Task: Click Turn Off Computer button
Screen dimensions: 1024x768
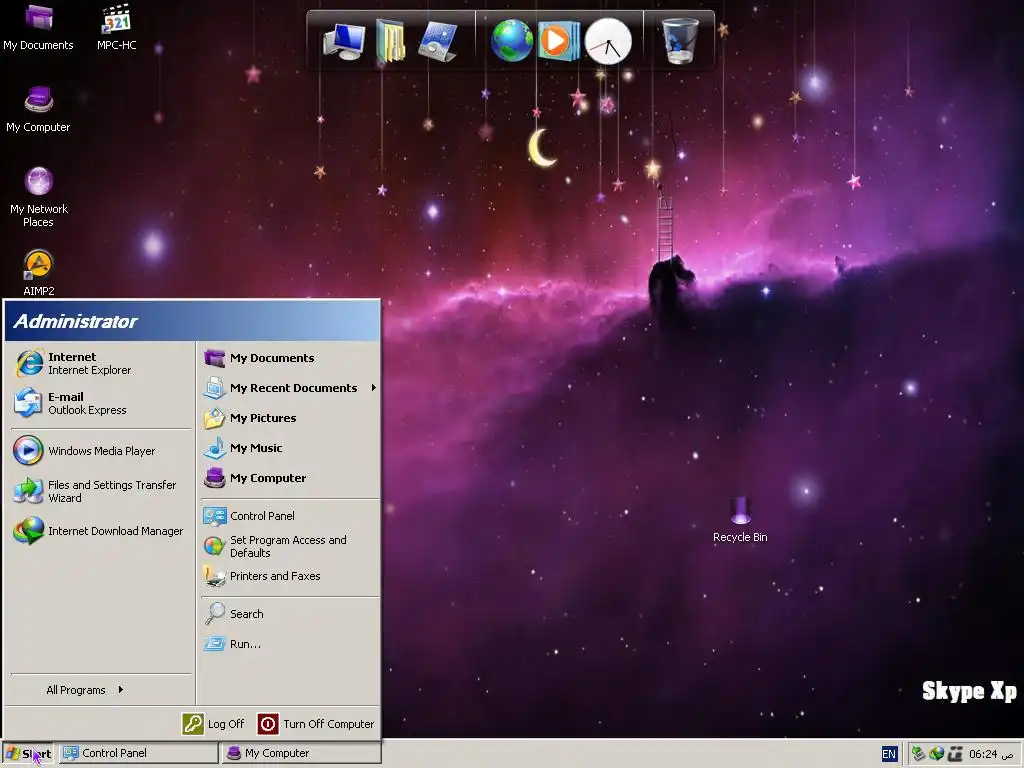Action: (316, 724)
